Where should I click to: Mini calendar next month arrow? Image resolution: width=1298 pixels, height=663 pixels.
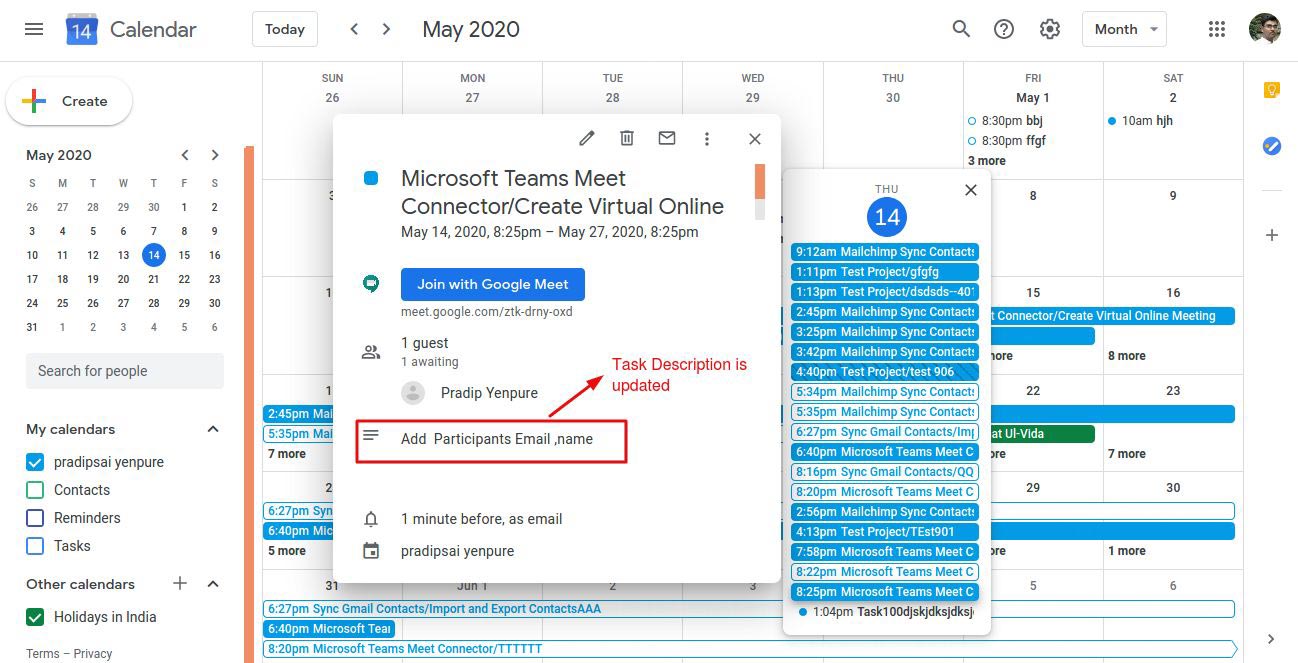pyautogui.click(x=215, y=155)
